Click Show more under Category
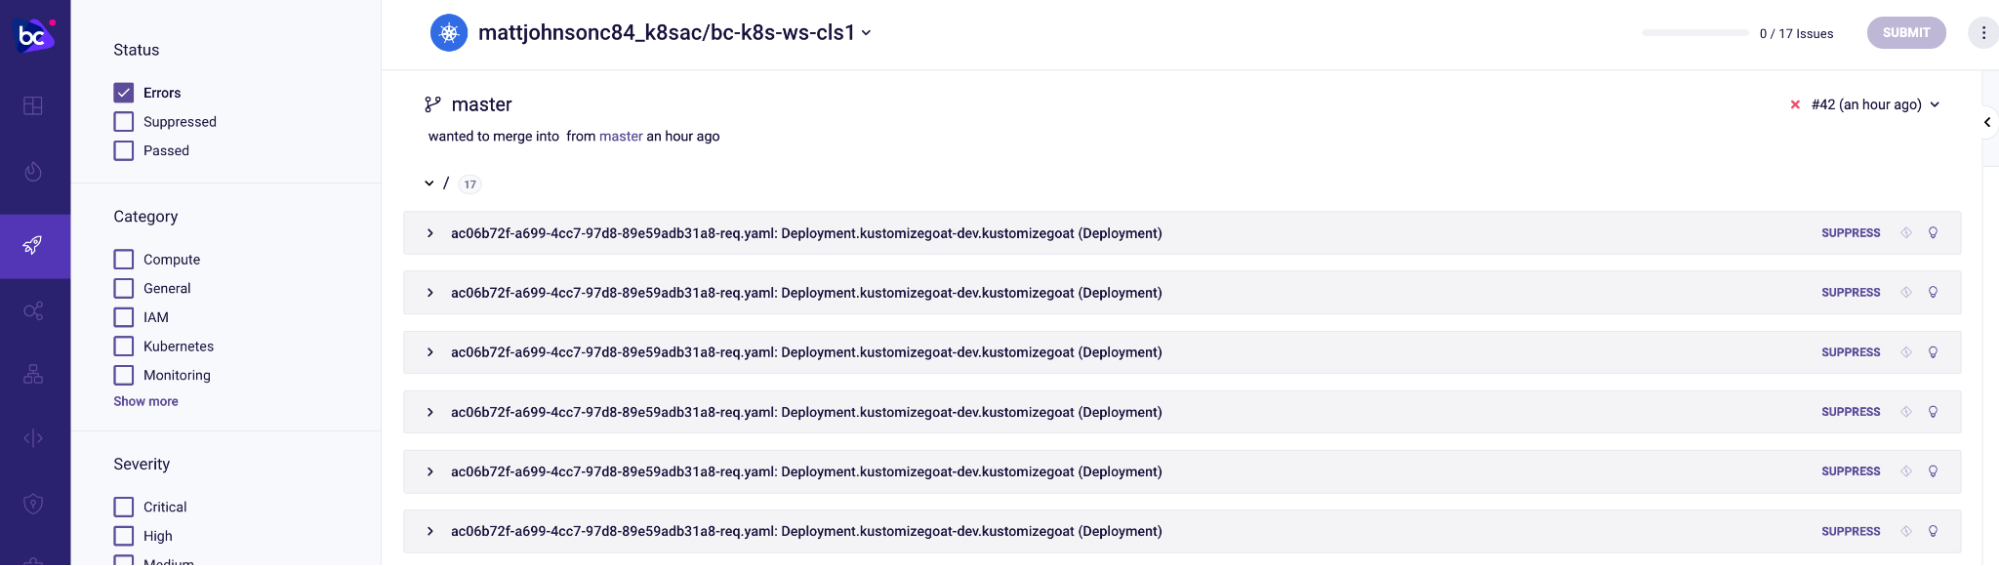Screen dimensions: 1999x566 pos(146,402)
